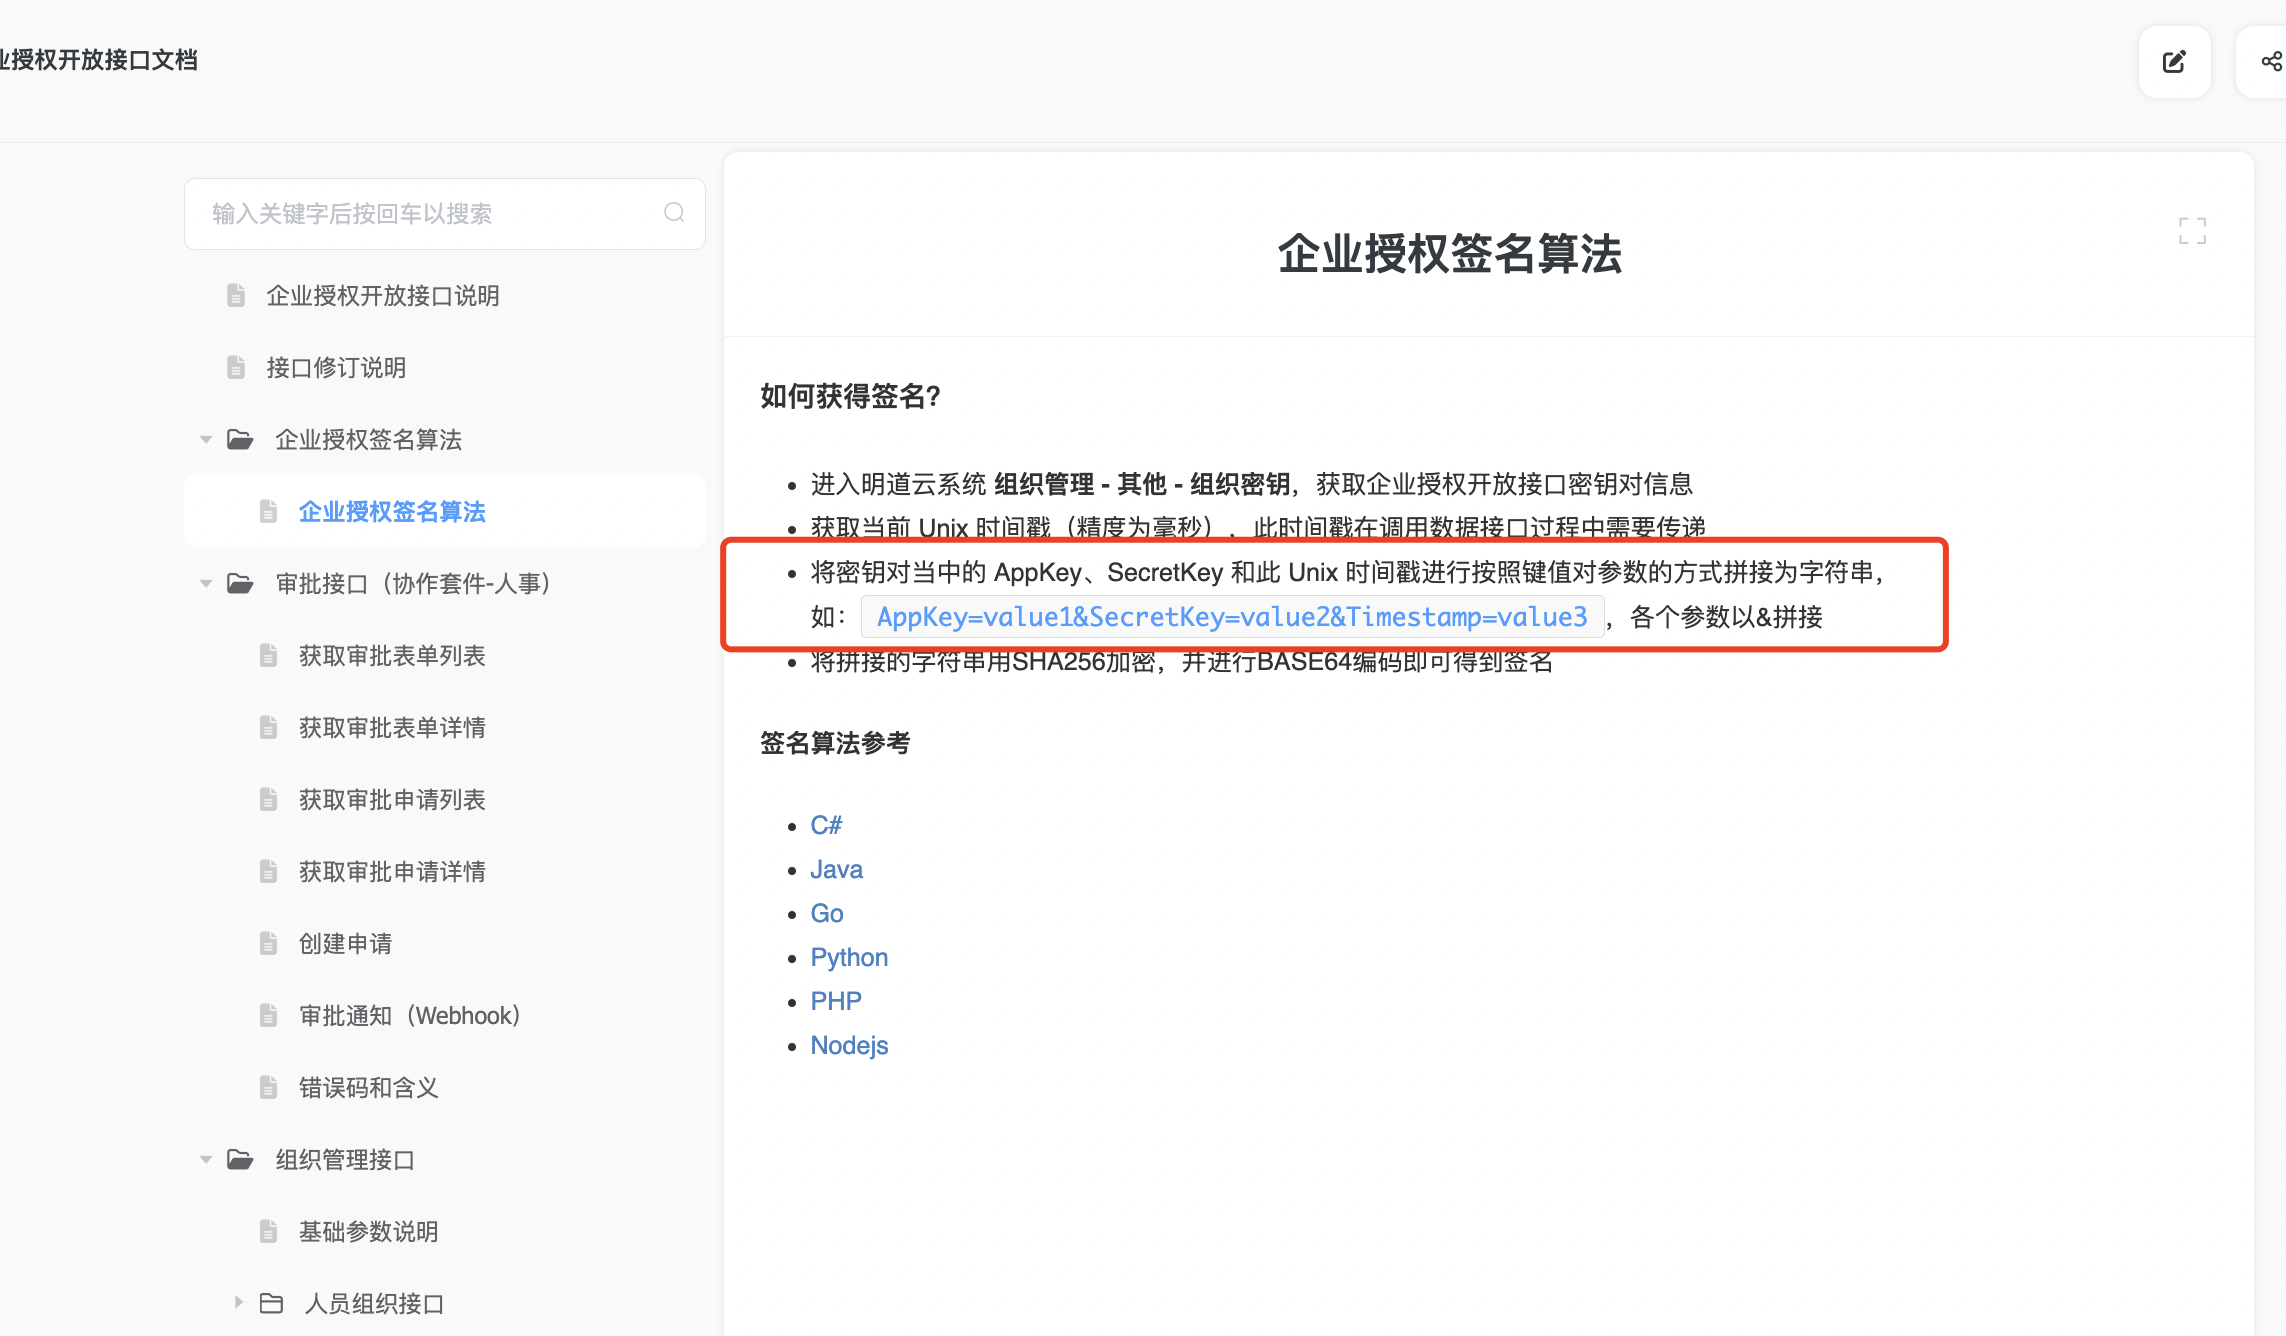The width and height of the screenshot is (2286, 1336).
Task: Select 审批通知 (Webhook) entry
Action: (409, 1016)
